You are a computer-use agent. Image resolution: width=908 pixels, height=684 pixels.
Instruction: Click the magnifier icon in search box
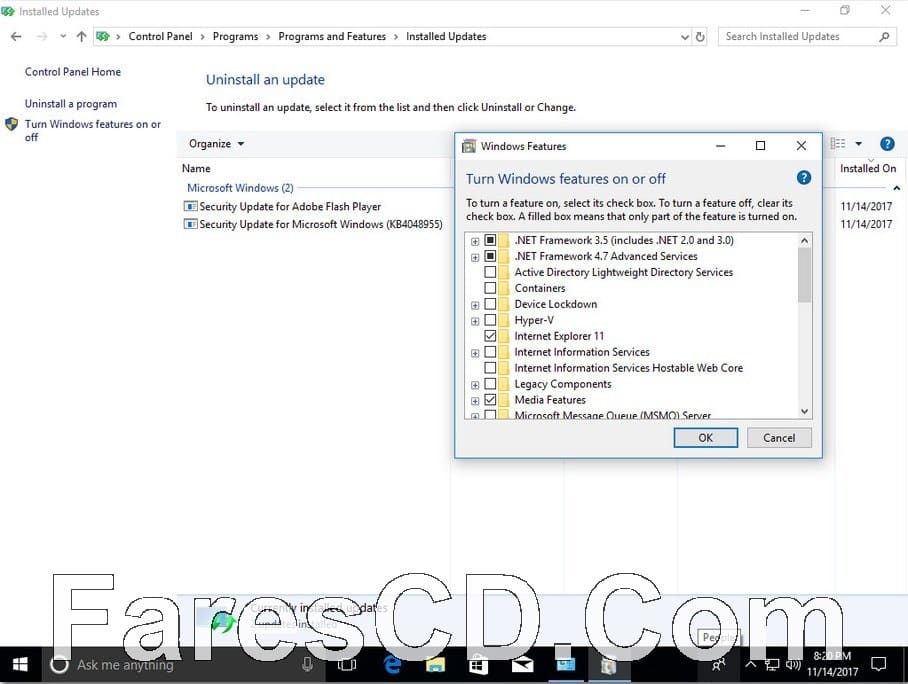(884, 36)
